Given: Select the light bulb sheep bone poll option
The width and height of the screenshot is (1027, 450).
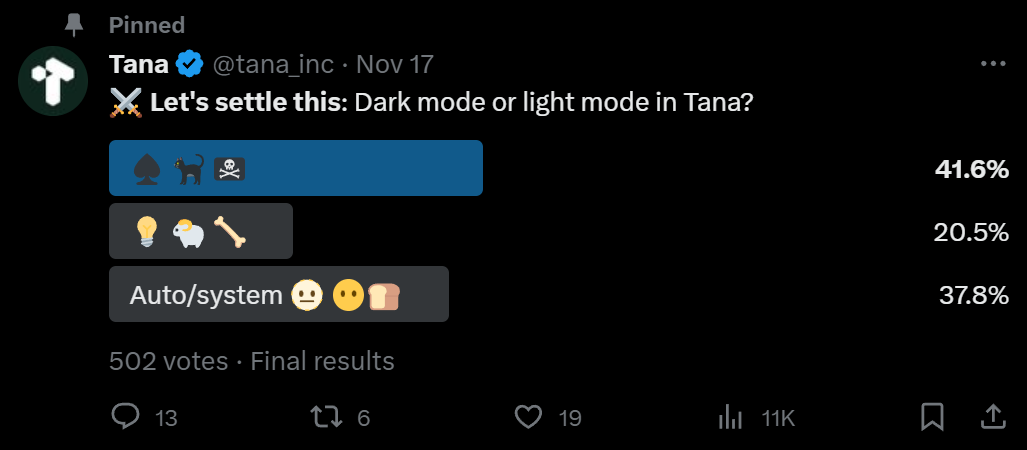Looking at the screenshot, I should tap(200, 231).
